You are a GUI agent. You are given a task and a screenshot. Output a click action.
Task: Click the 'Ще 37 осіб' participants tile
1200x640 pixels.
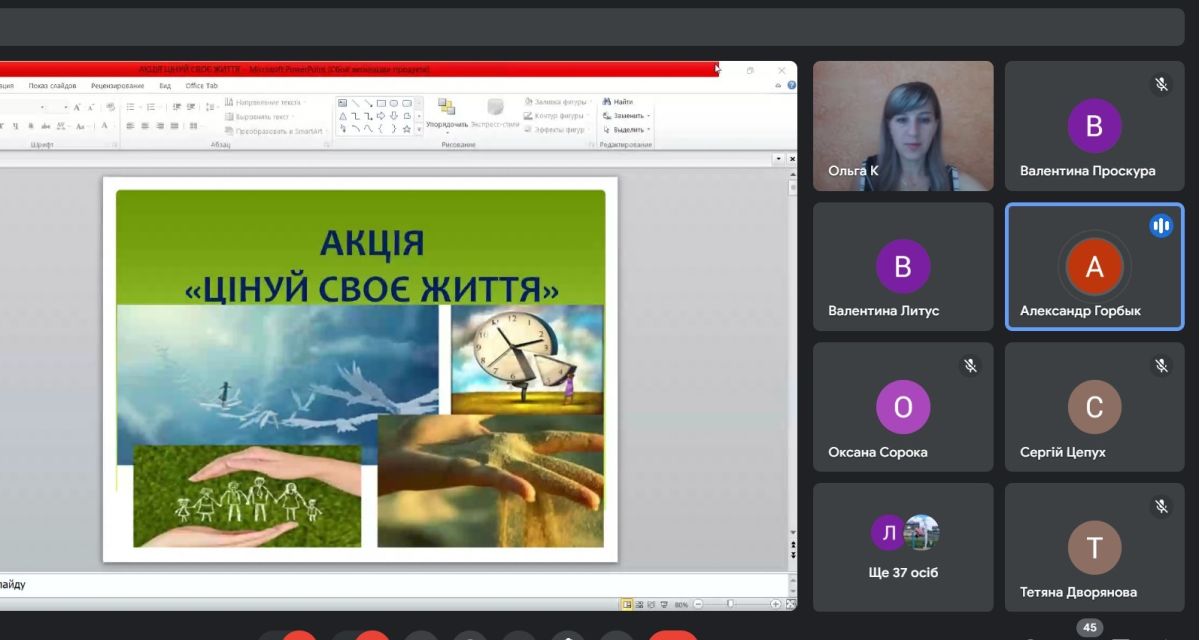coord(903,547)
